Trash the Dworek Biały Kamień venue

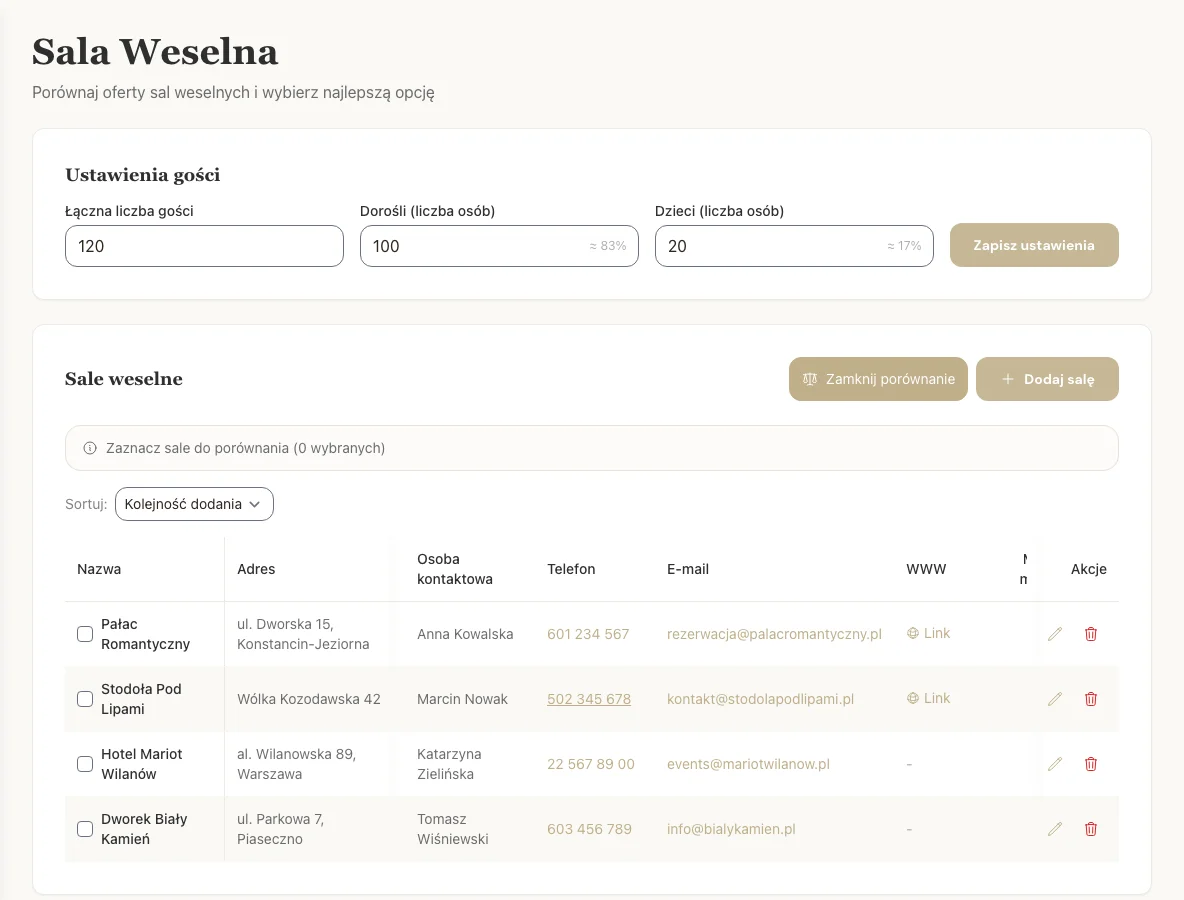(1091, 829)
